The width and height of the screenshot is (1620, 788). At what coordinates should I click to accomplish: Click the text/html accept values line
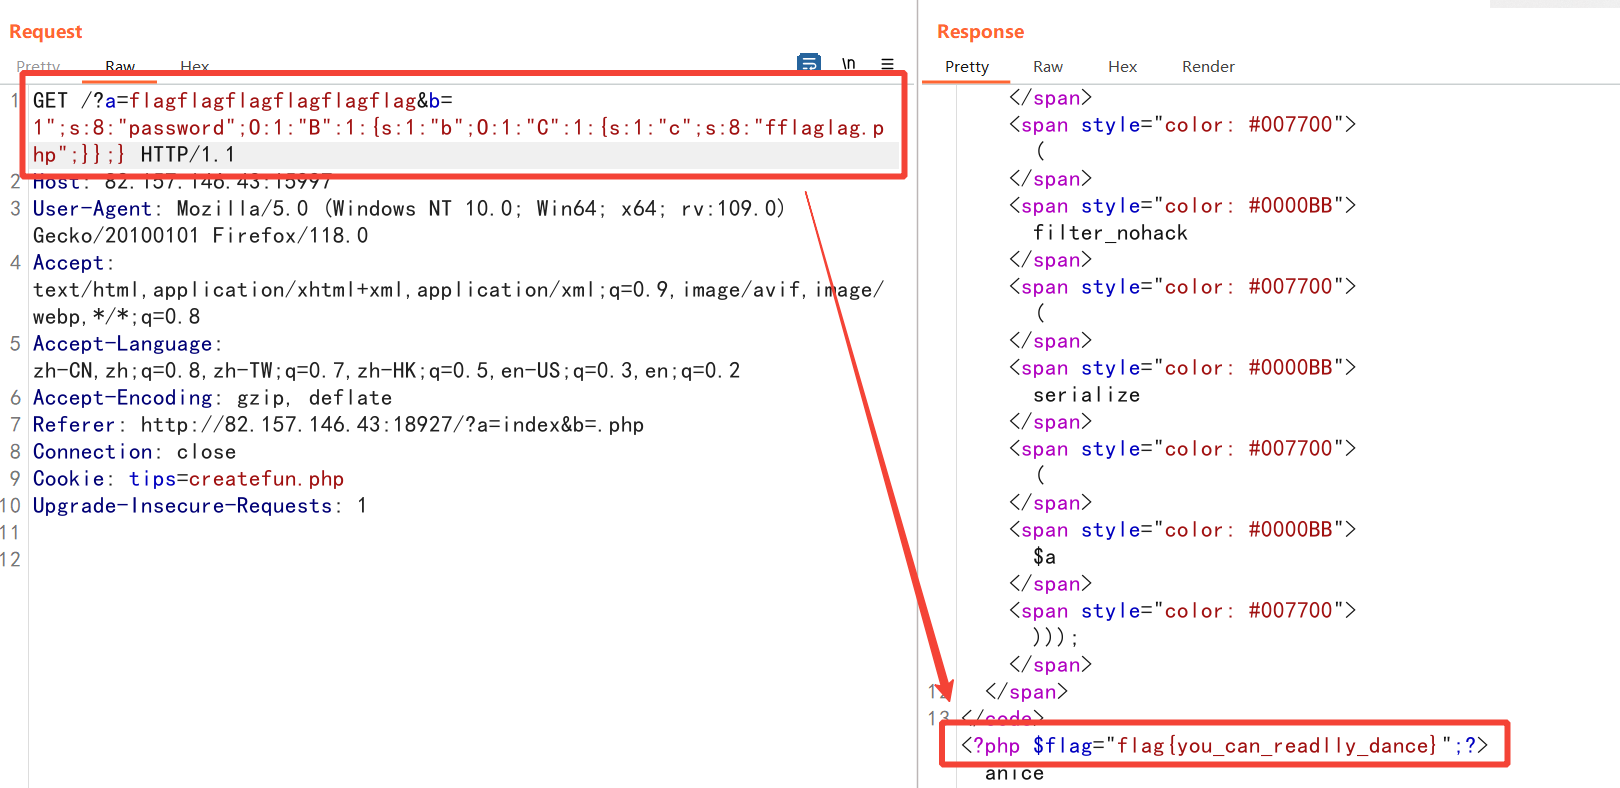pyautogui.click(x=458, y=289)
